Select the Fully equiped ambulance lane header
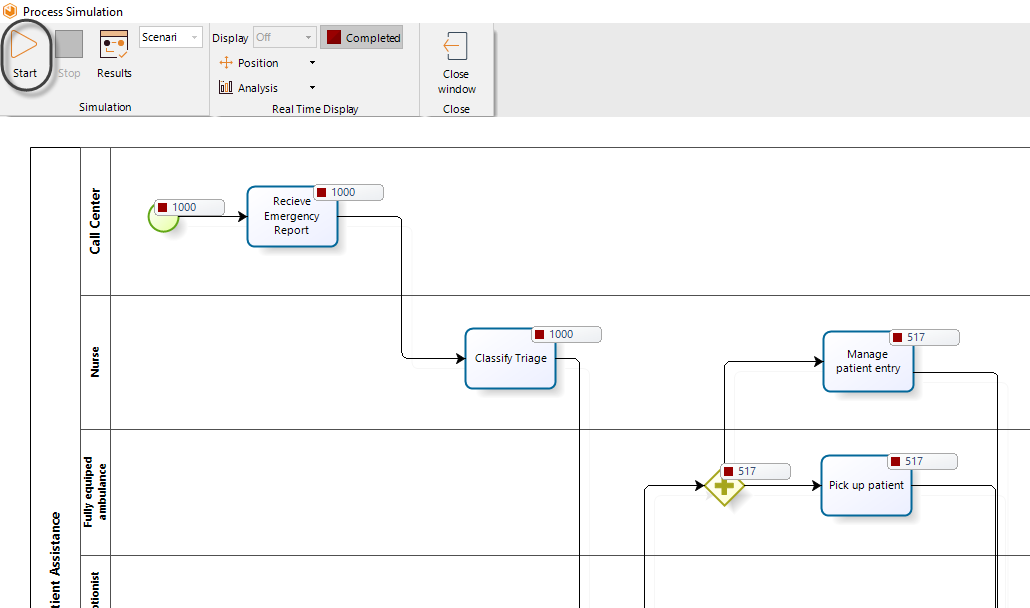1030x608 pixels. click(95, 492)
